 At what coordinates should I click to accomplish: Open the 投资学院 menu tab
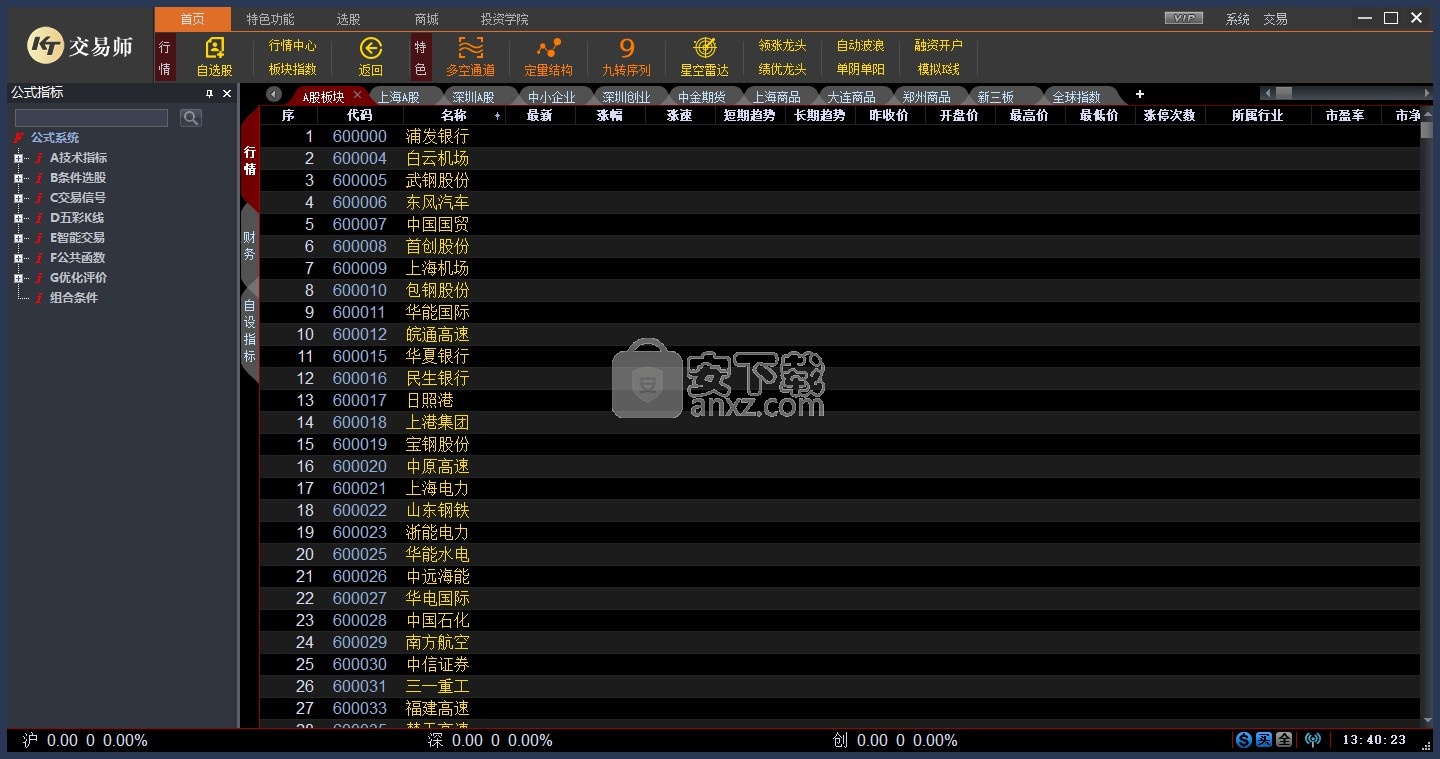click(504, 19)
